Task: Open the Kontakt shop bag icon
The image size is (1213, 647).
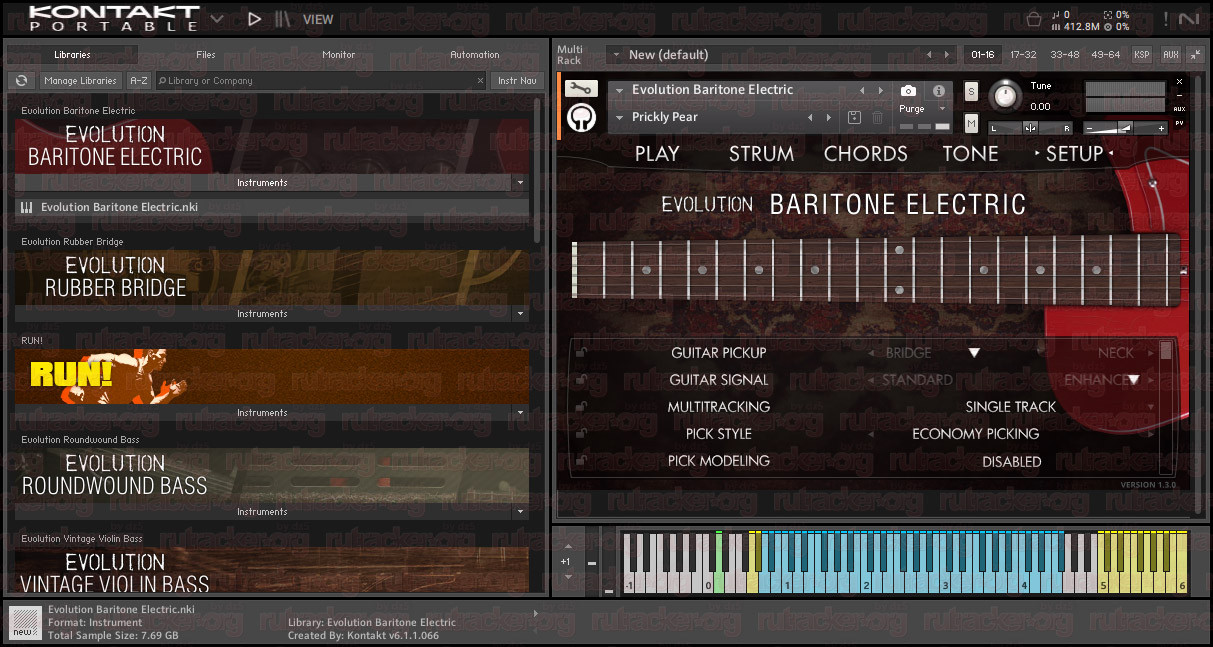Action: pos(1034,18)
